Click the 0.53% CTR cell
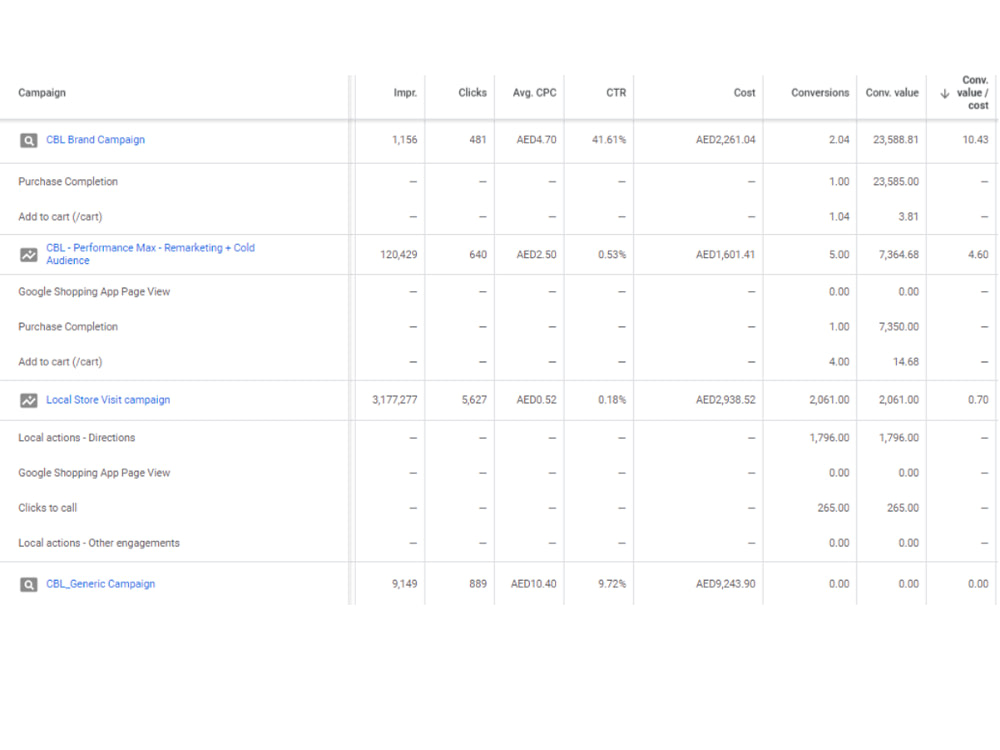This screenshot has height=750, width=1000. 612,254
